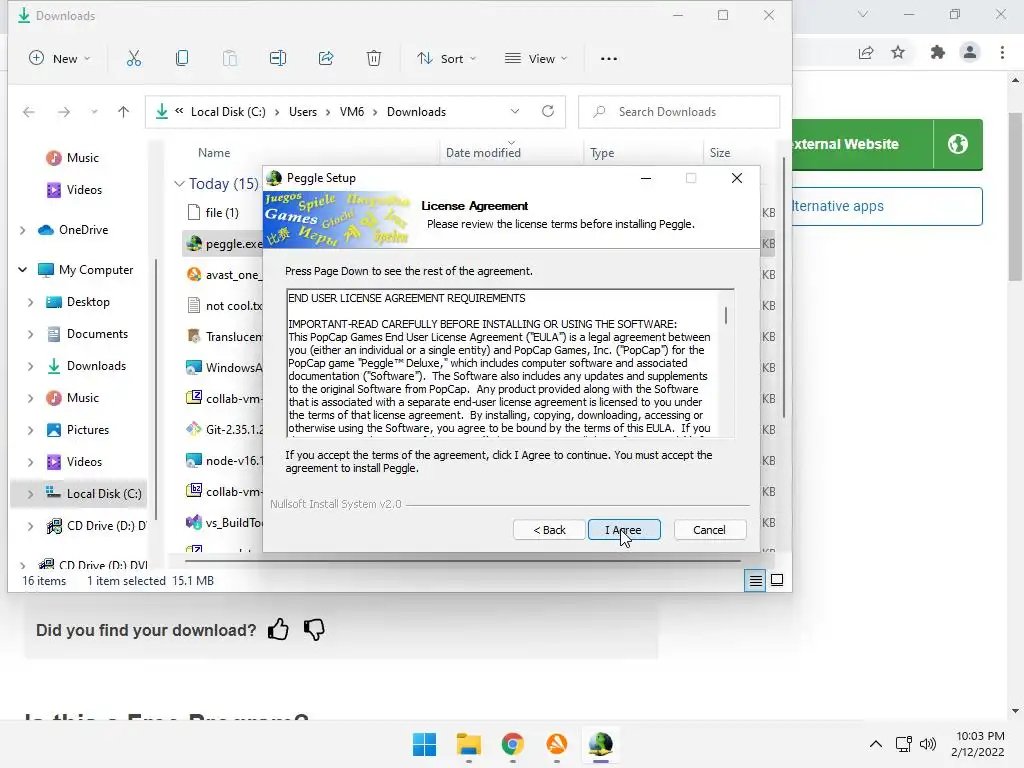Screen dimensions: 1024x768
Task: Click the network tray icon
Action: tap(903, 744)
